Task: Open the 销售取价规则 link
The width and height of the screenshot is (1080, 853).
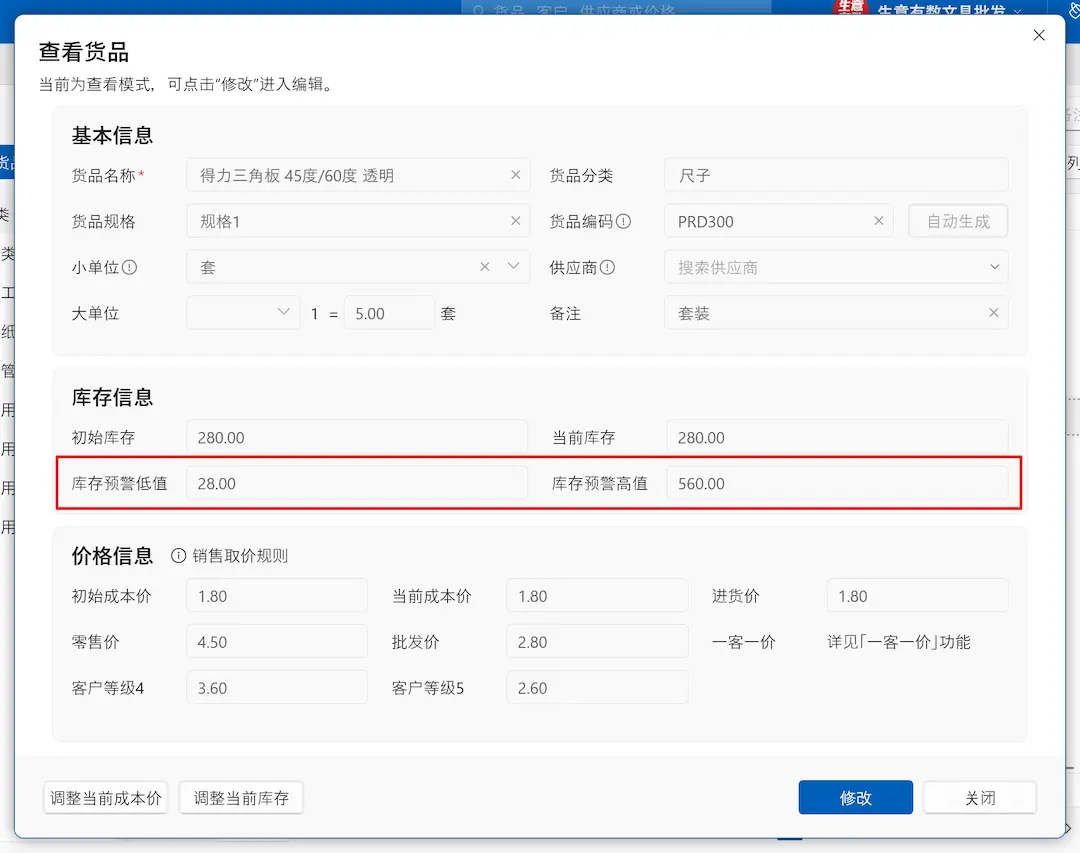Action: [x=240, y=556]
